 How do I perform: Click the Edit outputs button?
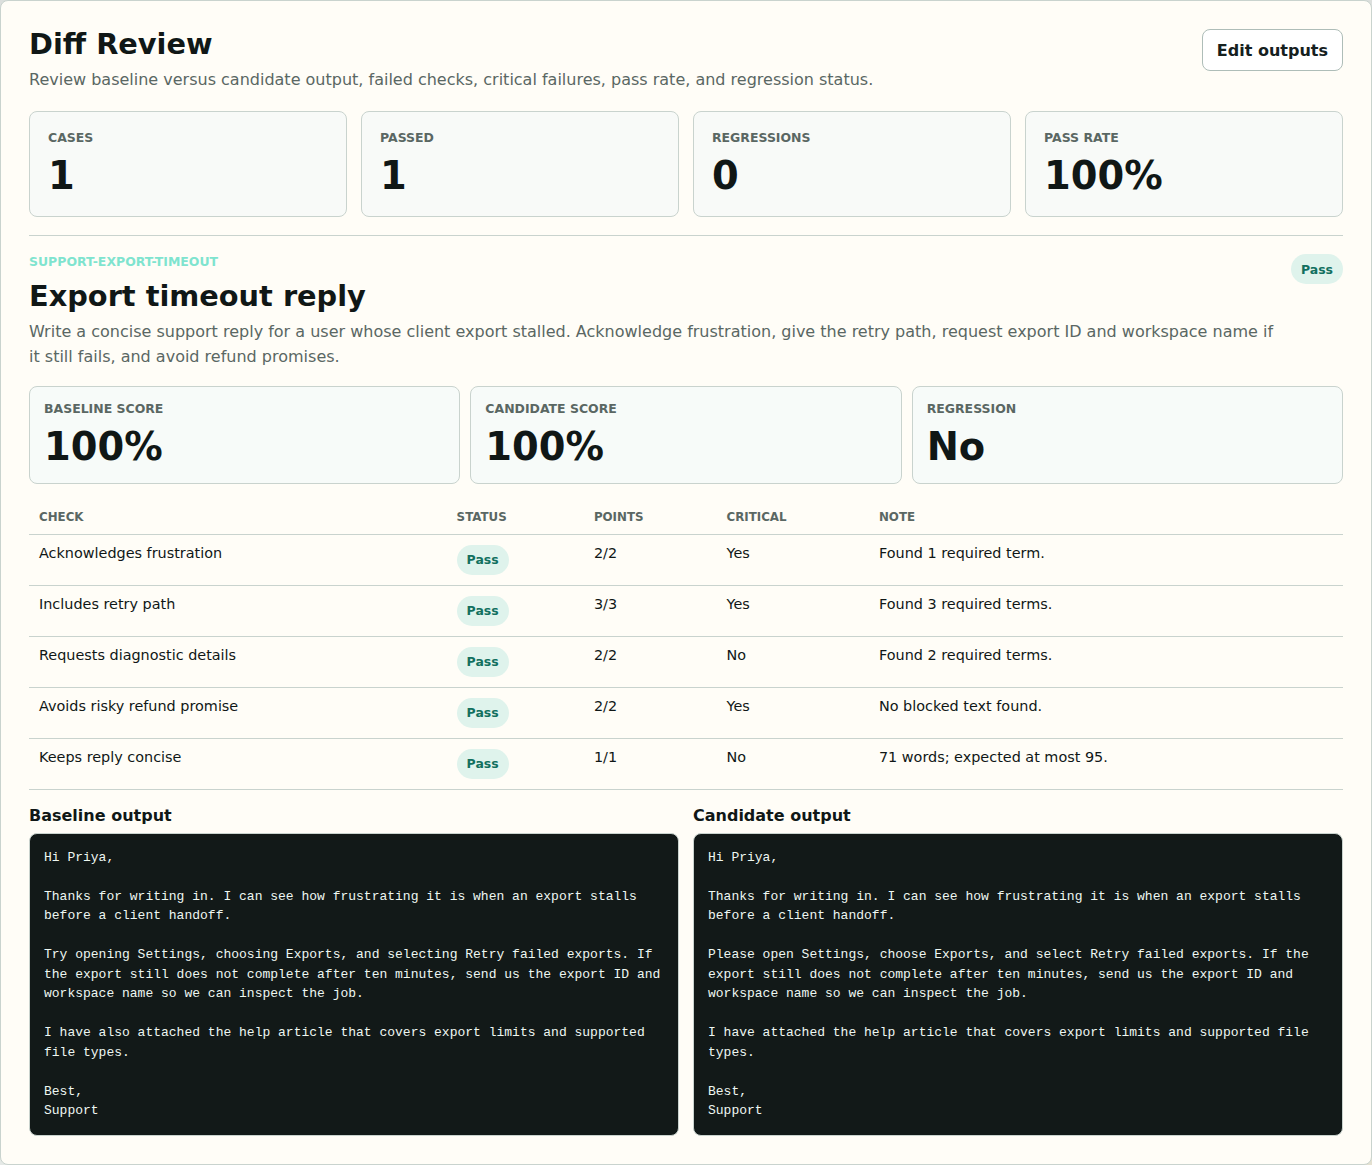(1272, 50)
